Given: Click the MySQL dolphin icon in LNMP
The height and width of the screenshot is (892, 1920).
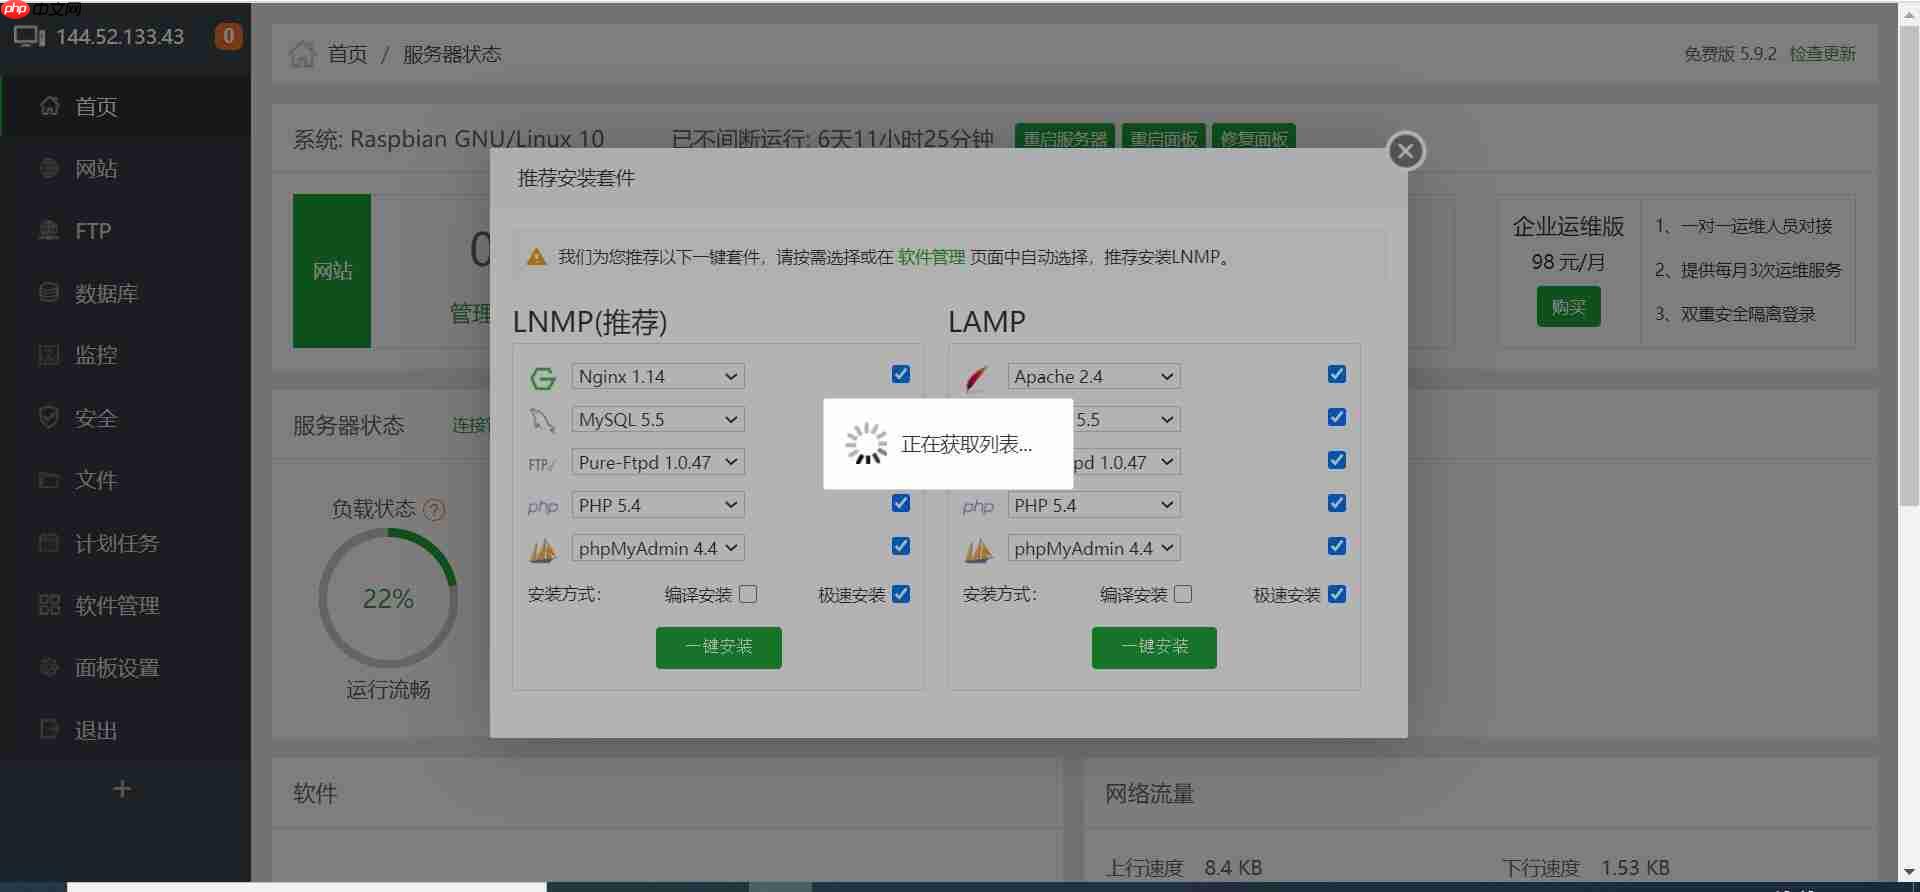Looking at the screenshot, I should click(x=543, y=420).
